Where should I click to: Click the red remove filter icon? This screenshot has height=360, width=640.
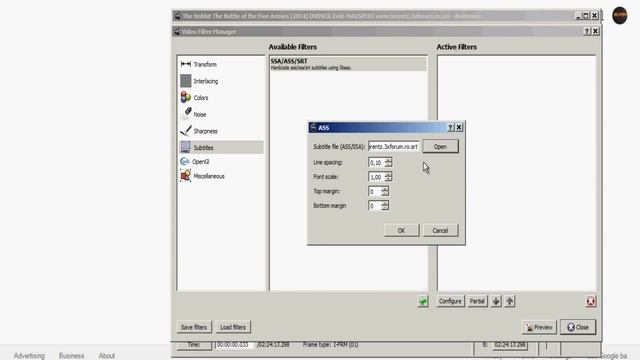coord(590,301)
